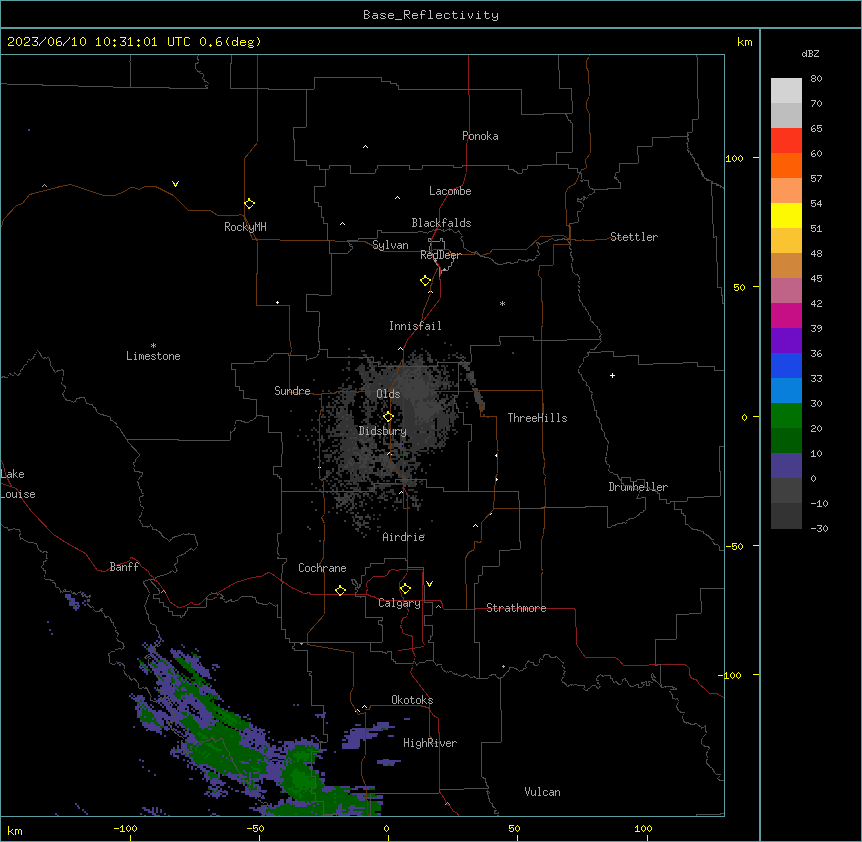Screen dimensions: 862x842
Task: Click the yellow diamond marker above RockyMH
Action: point(249,204)
